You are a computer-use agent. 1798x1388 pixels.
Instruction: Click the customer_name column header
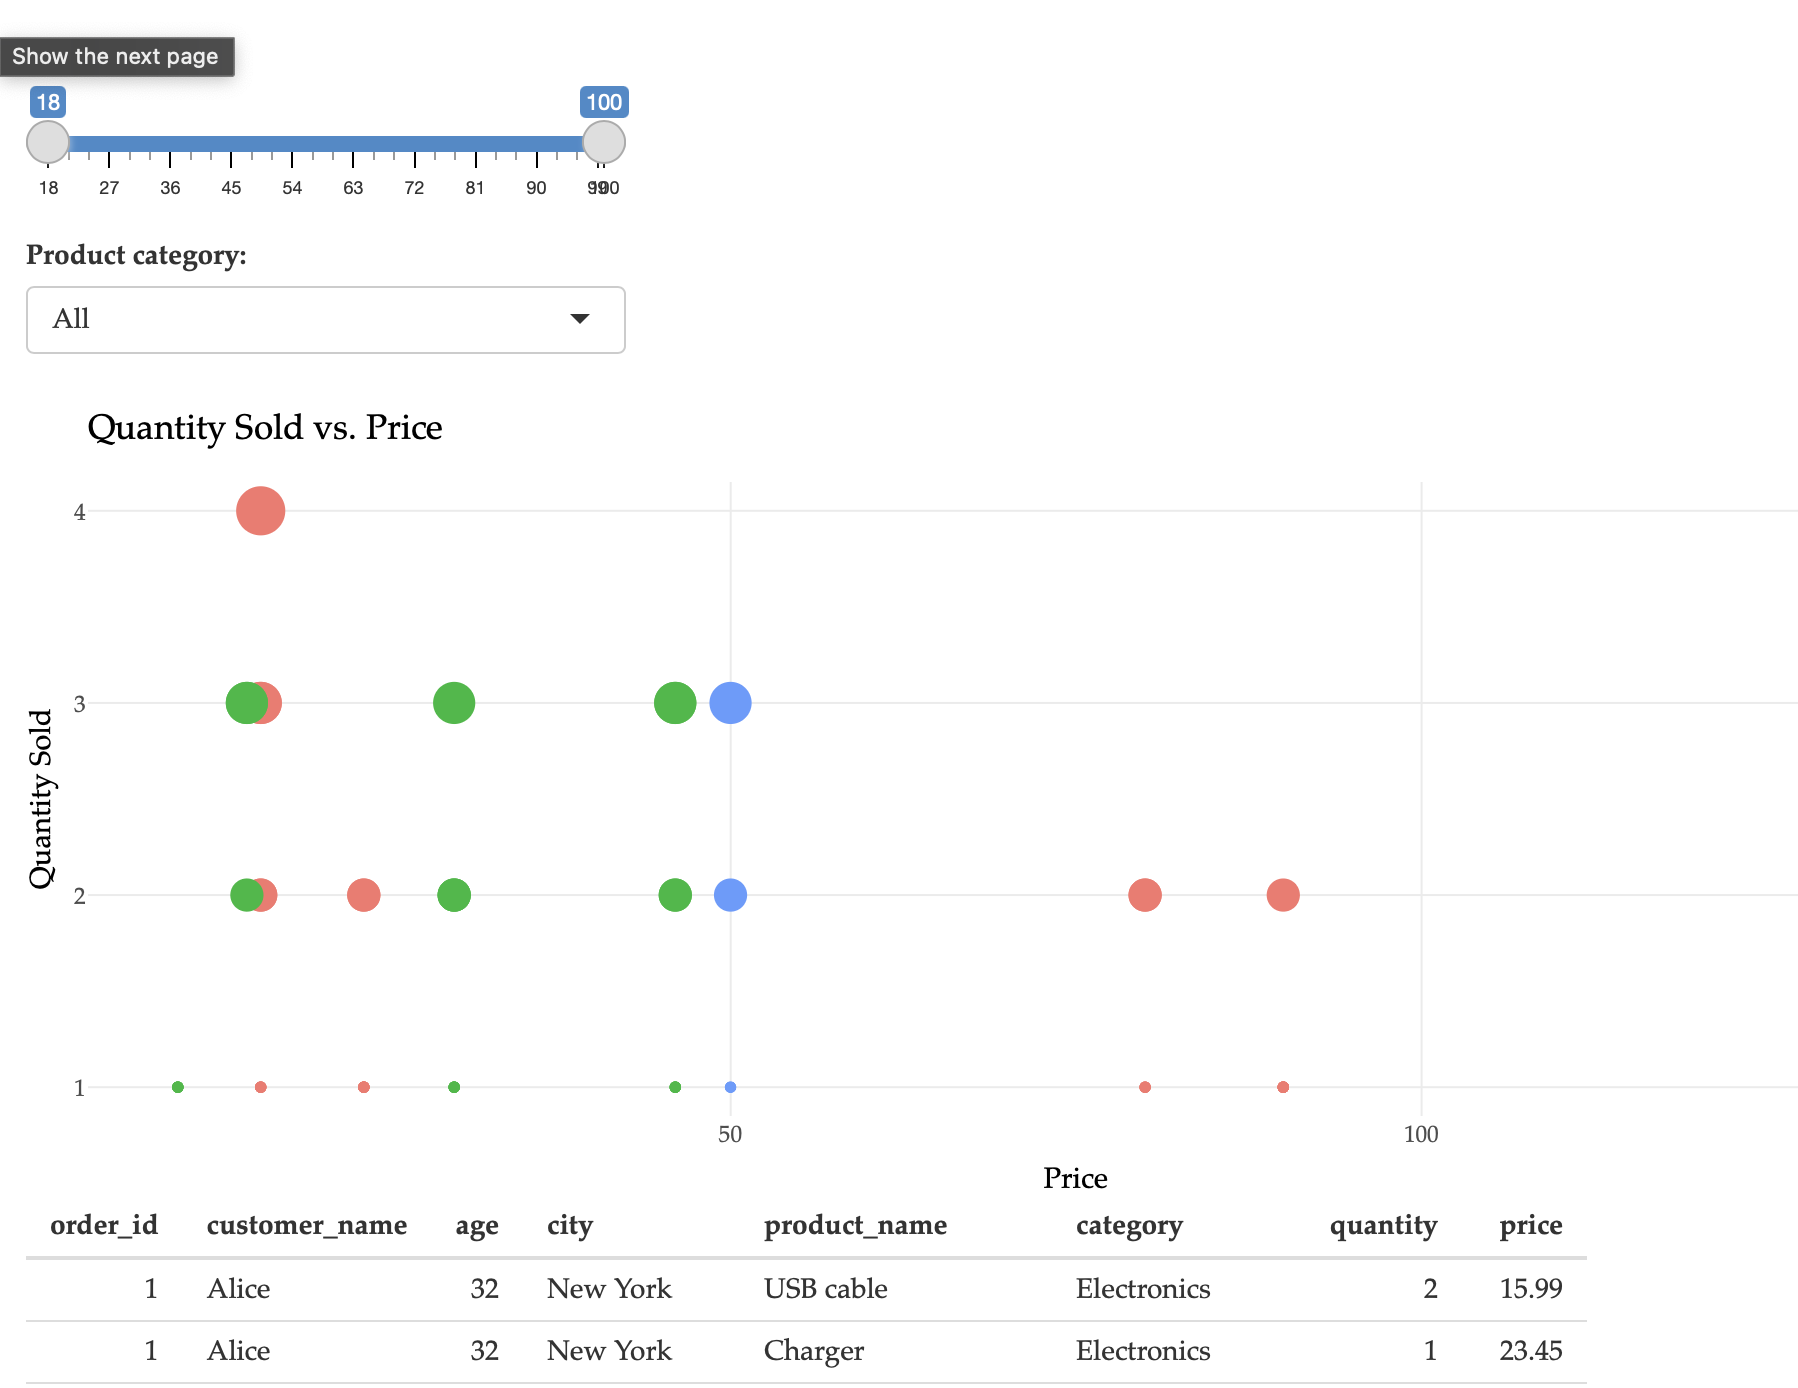point(306,1225)
